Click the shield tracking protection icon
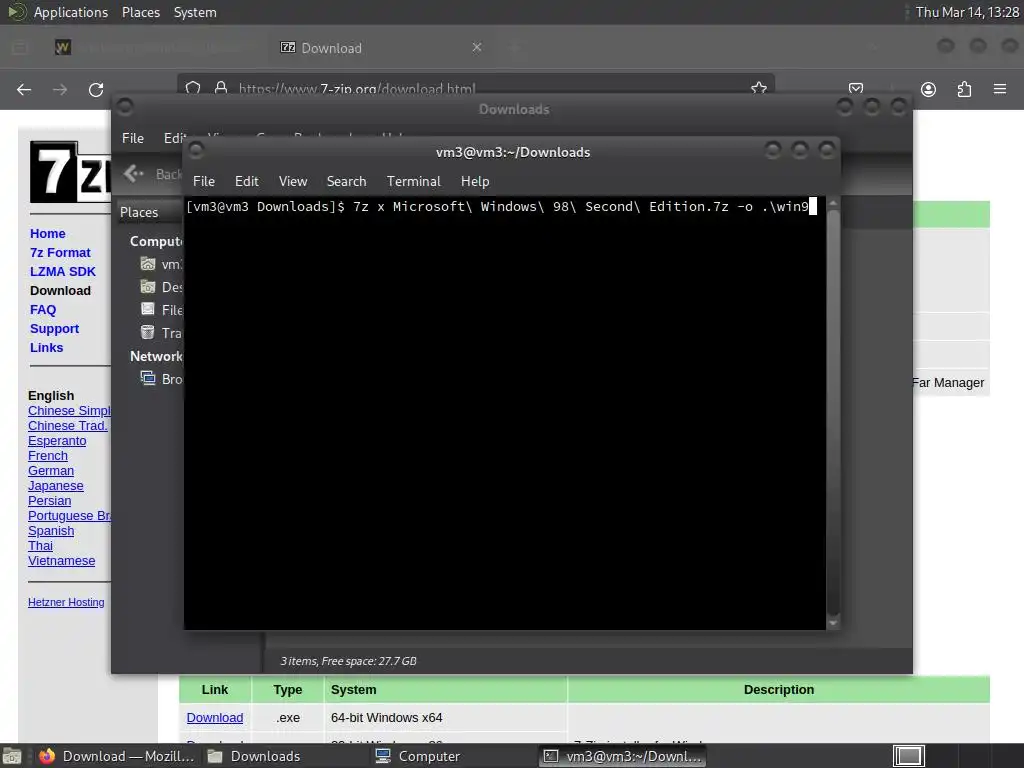1024x768 pixels. 193,88
